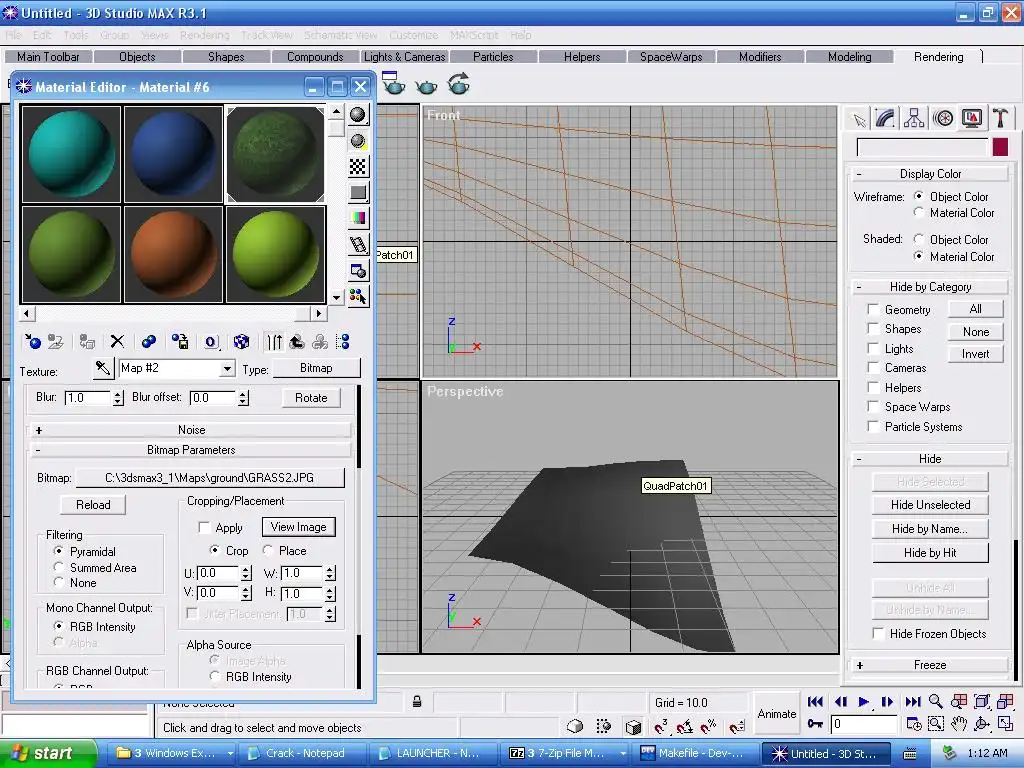Open the Hierarchy command panel tab
The width and height of the screenshot is (1024, 768).
(914, 118)
